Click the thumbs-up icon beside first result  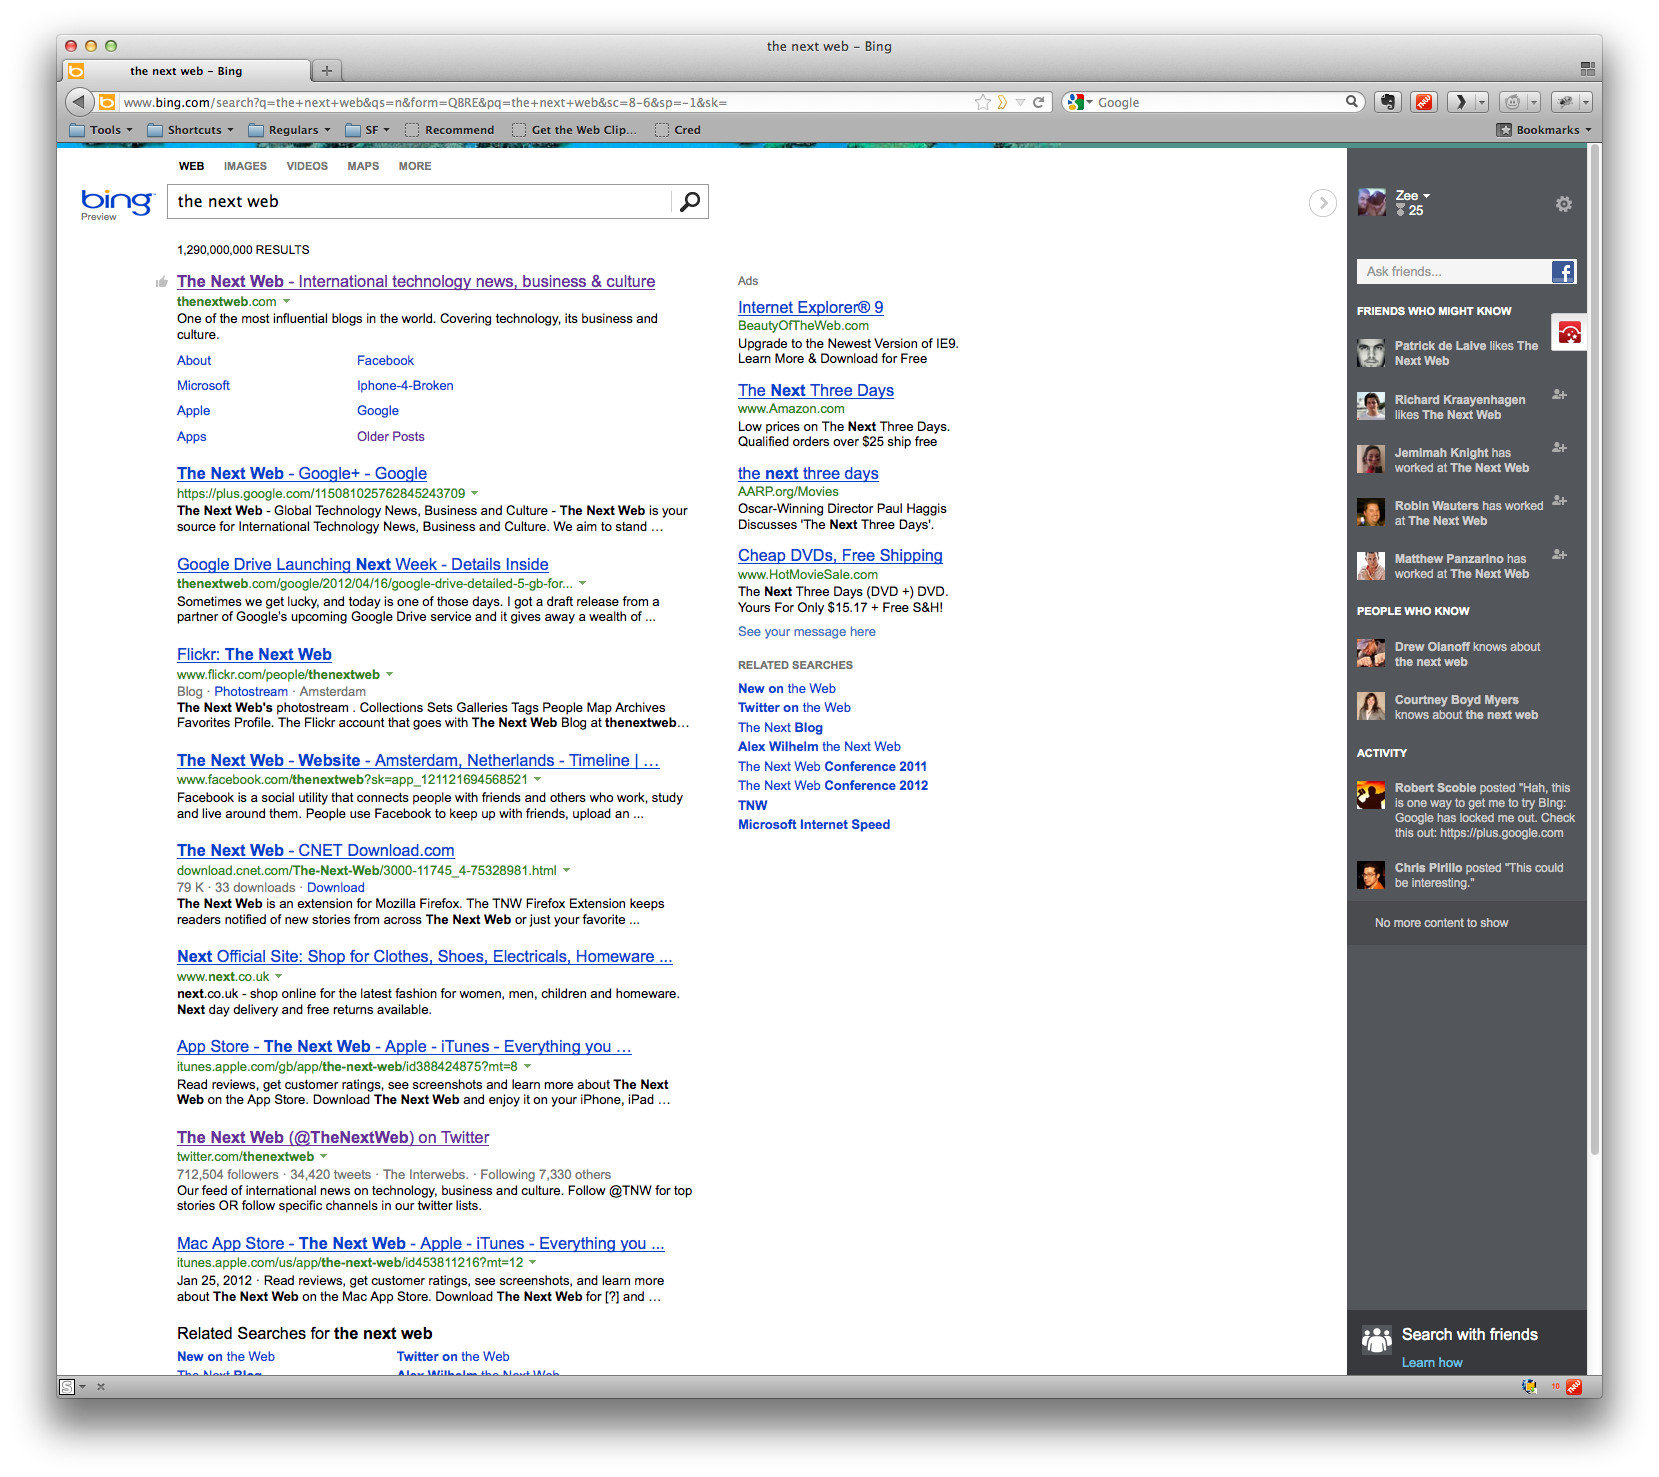162,282
